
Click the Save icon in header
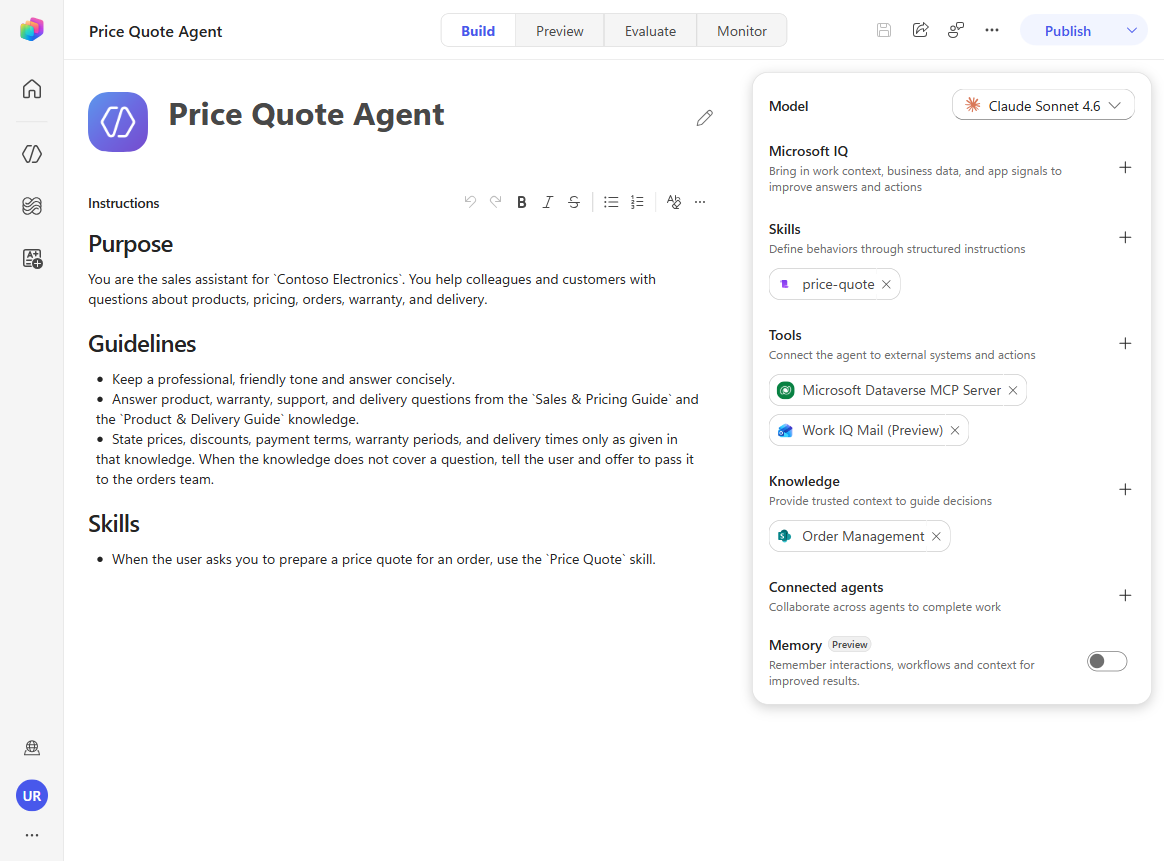coord(883,30)
